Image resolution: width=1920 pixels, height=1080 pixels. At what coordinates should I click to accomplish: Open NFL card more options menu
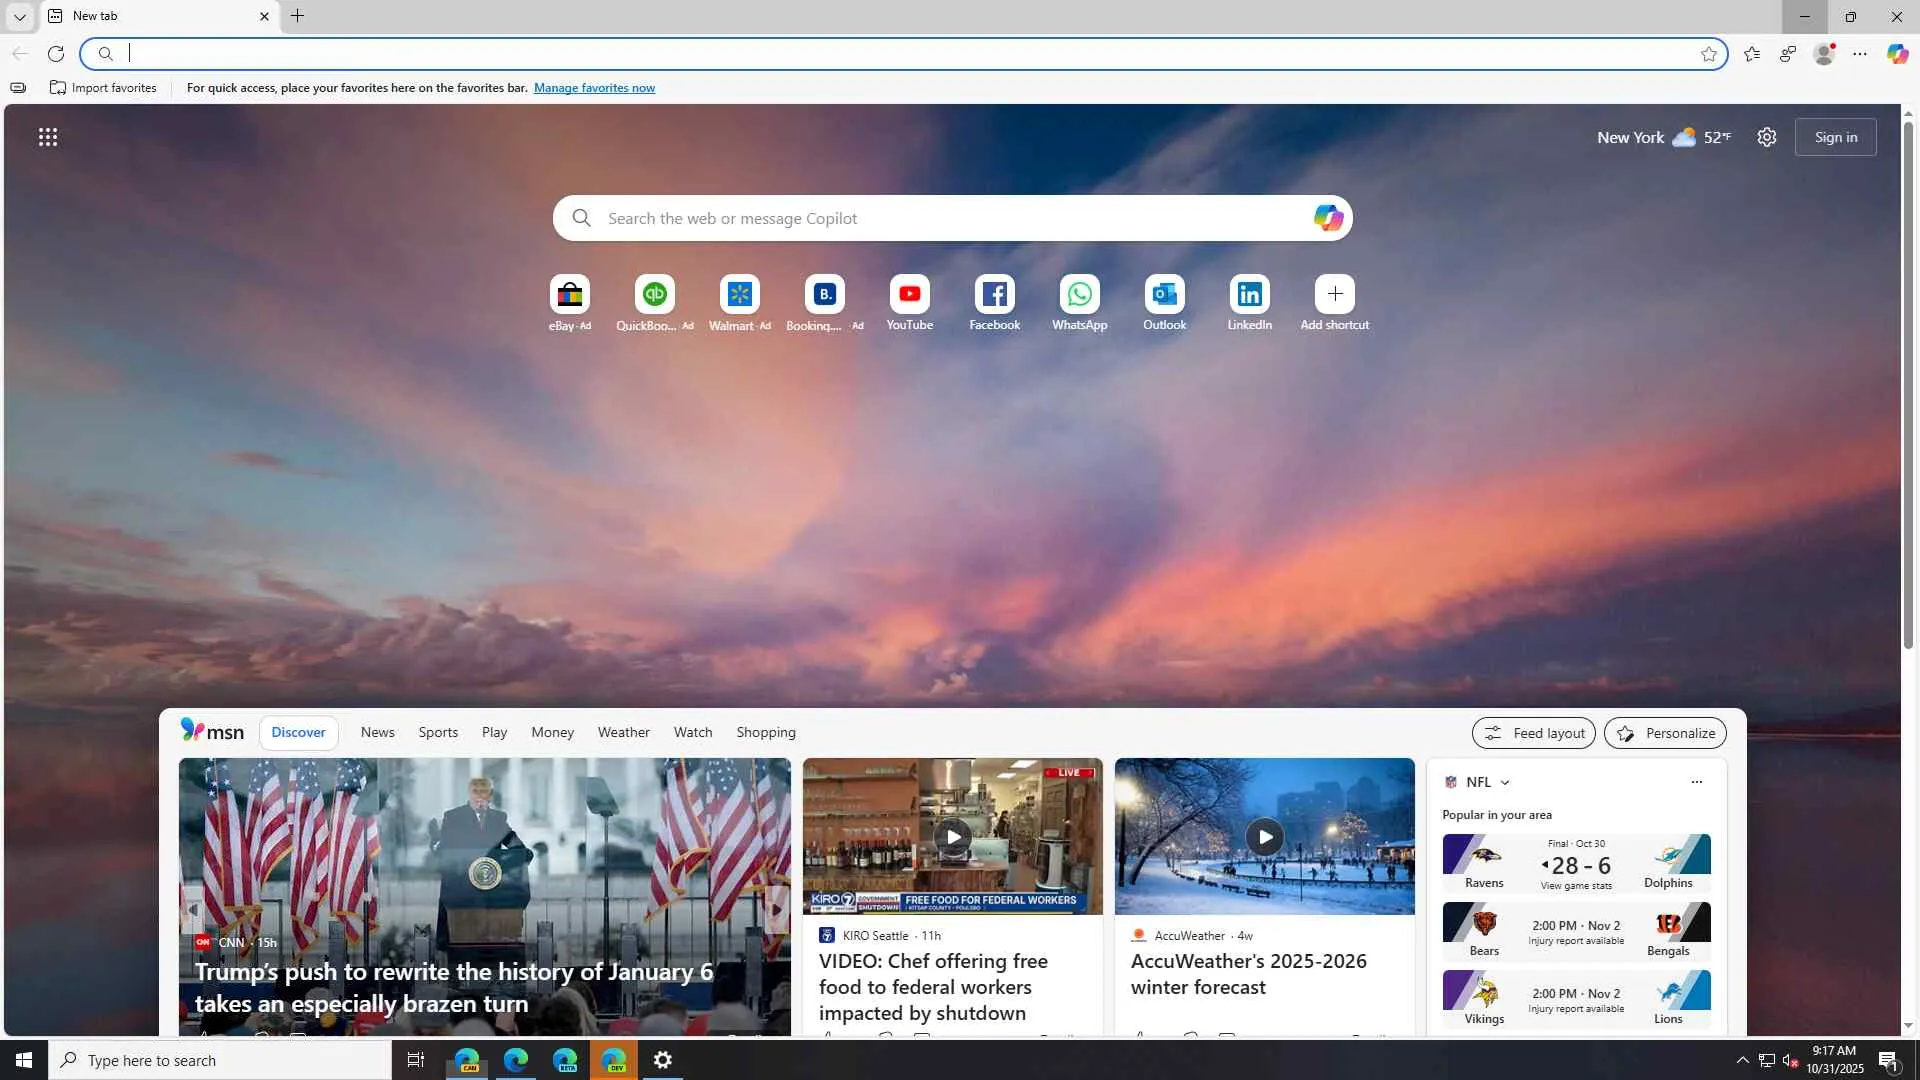pos(1696,782)
